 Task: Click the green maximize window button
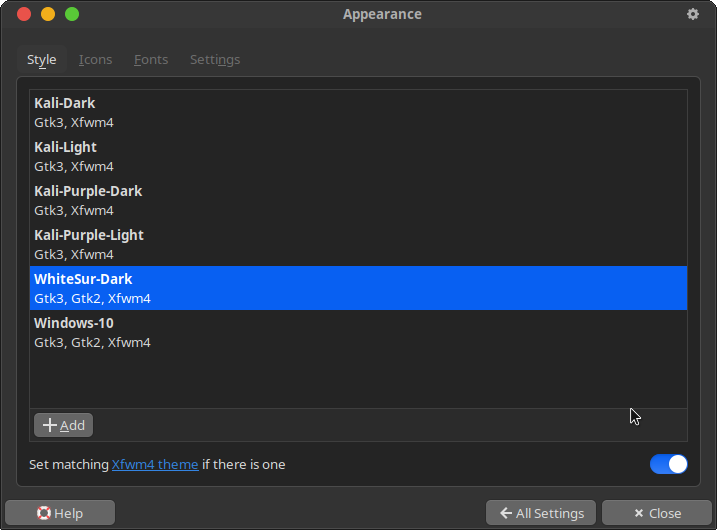click(72, 14)
